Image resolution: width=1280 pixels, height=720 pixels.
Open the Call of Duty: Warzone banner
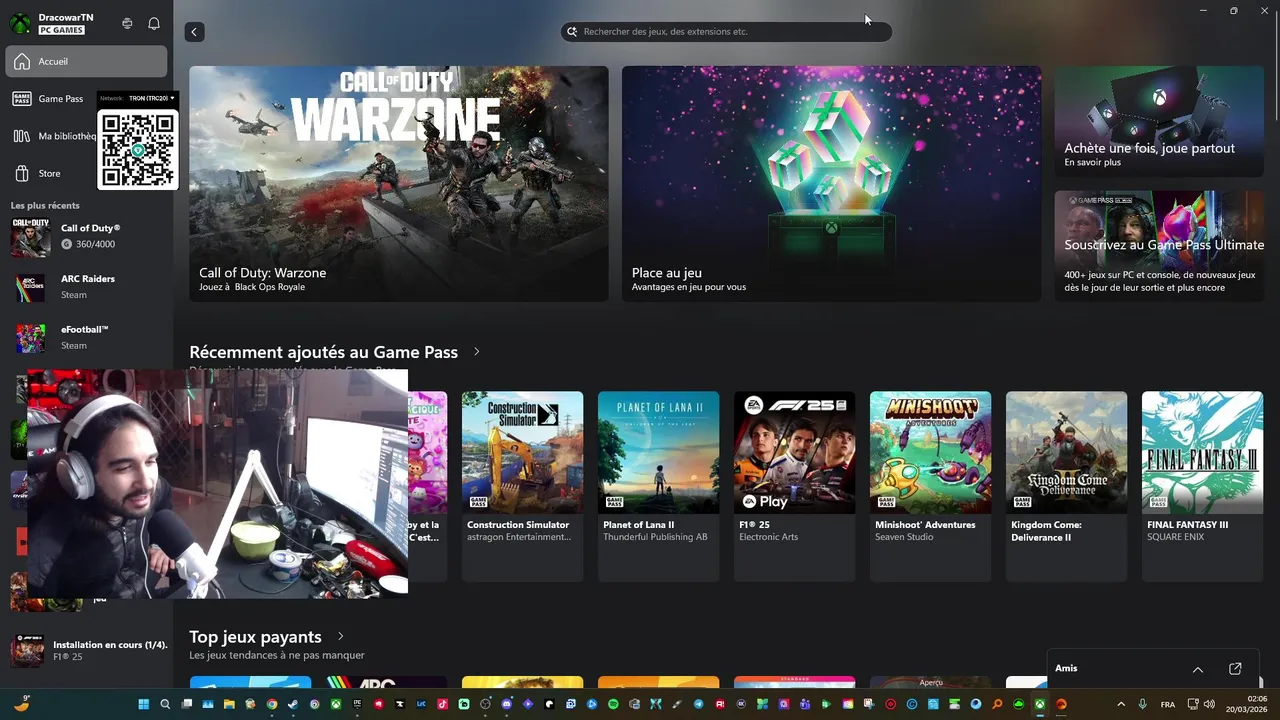[x=399, y=184]
